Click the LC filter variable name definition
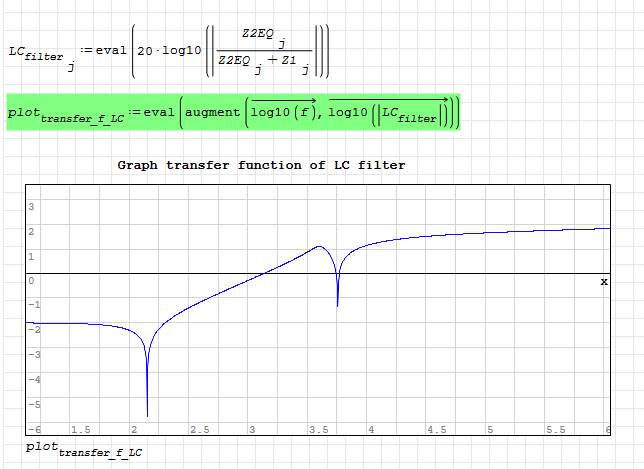The height and width of the screenshot is (469, 644). [35, 53]
